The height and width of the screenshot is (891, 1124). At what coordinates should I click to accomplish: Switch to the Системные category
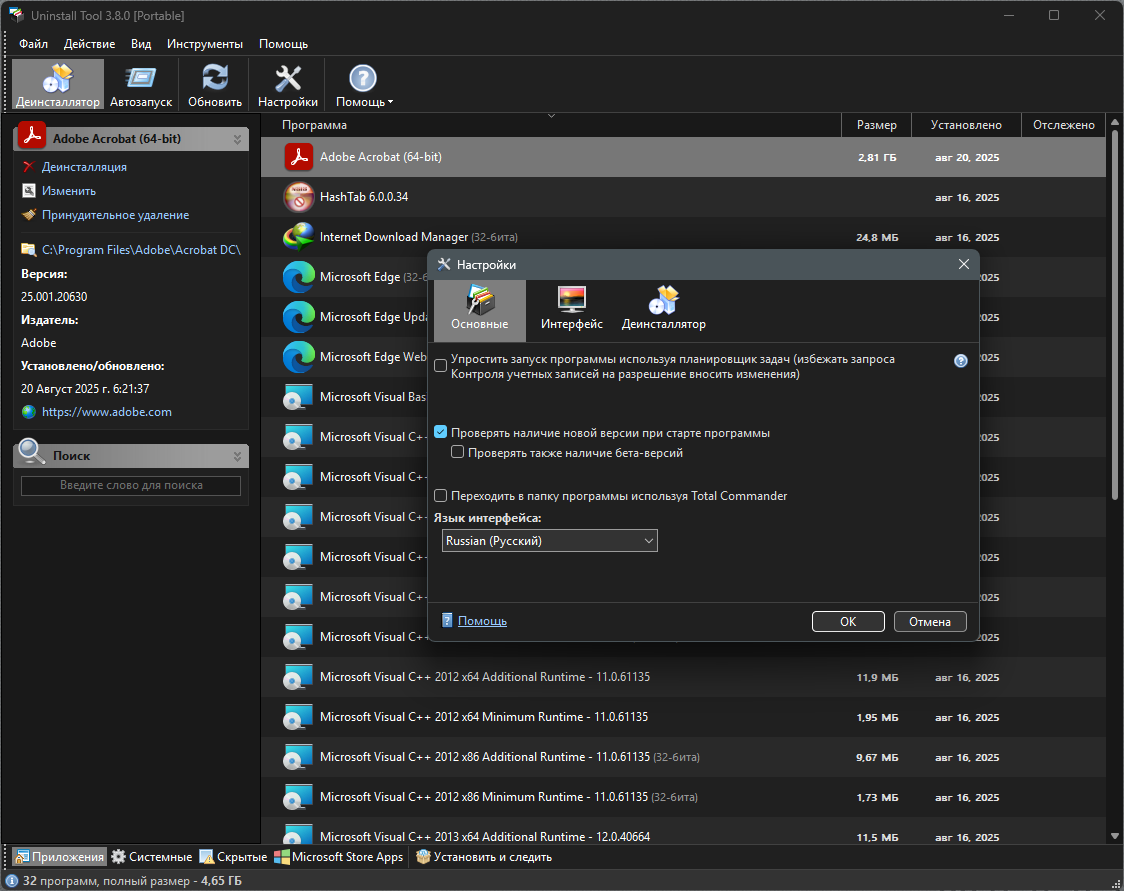click(152, 857)
